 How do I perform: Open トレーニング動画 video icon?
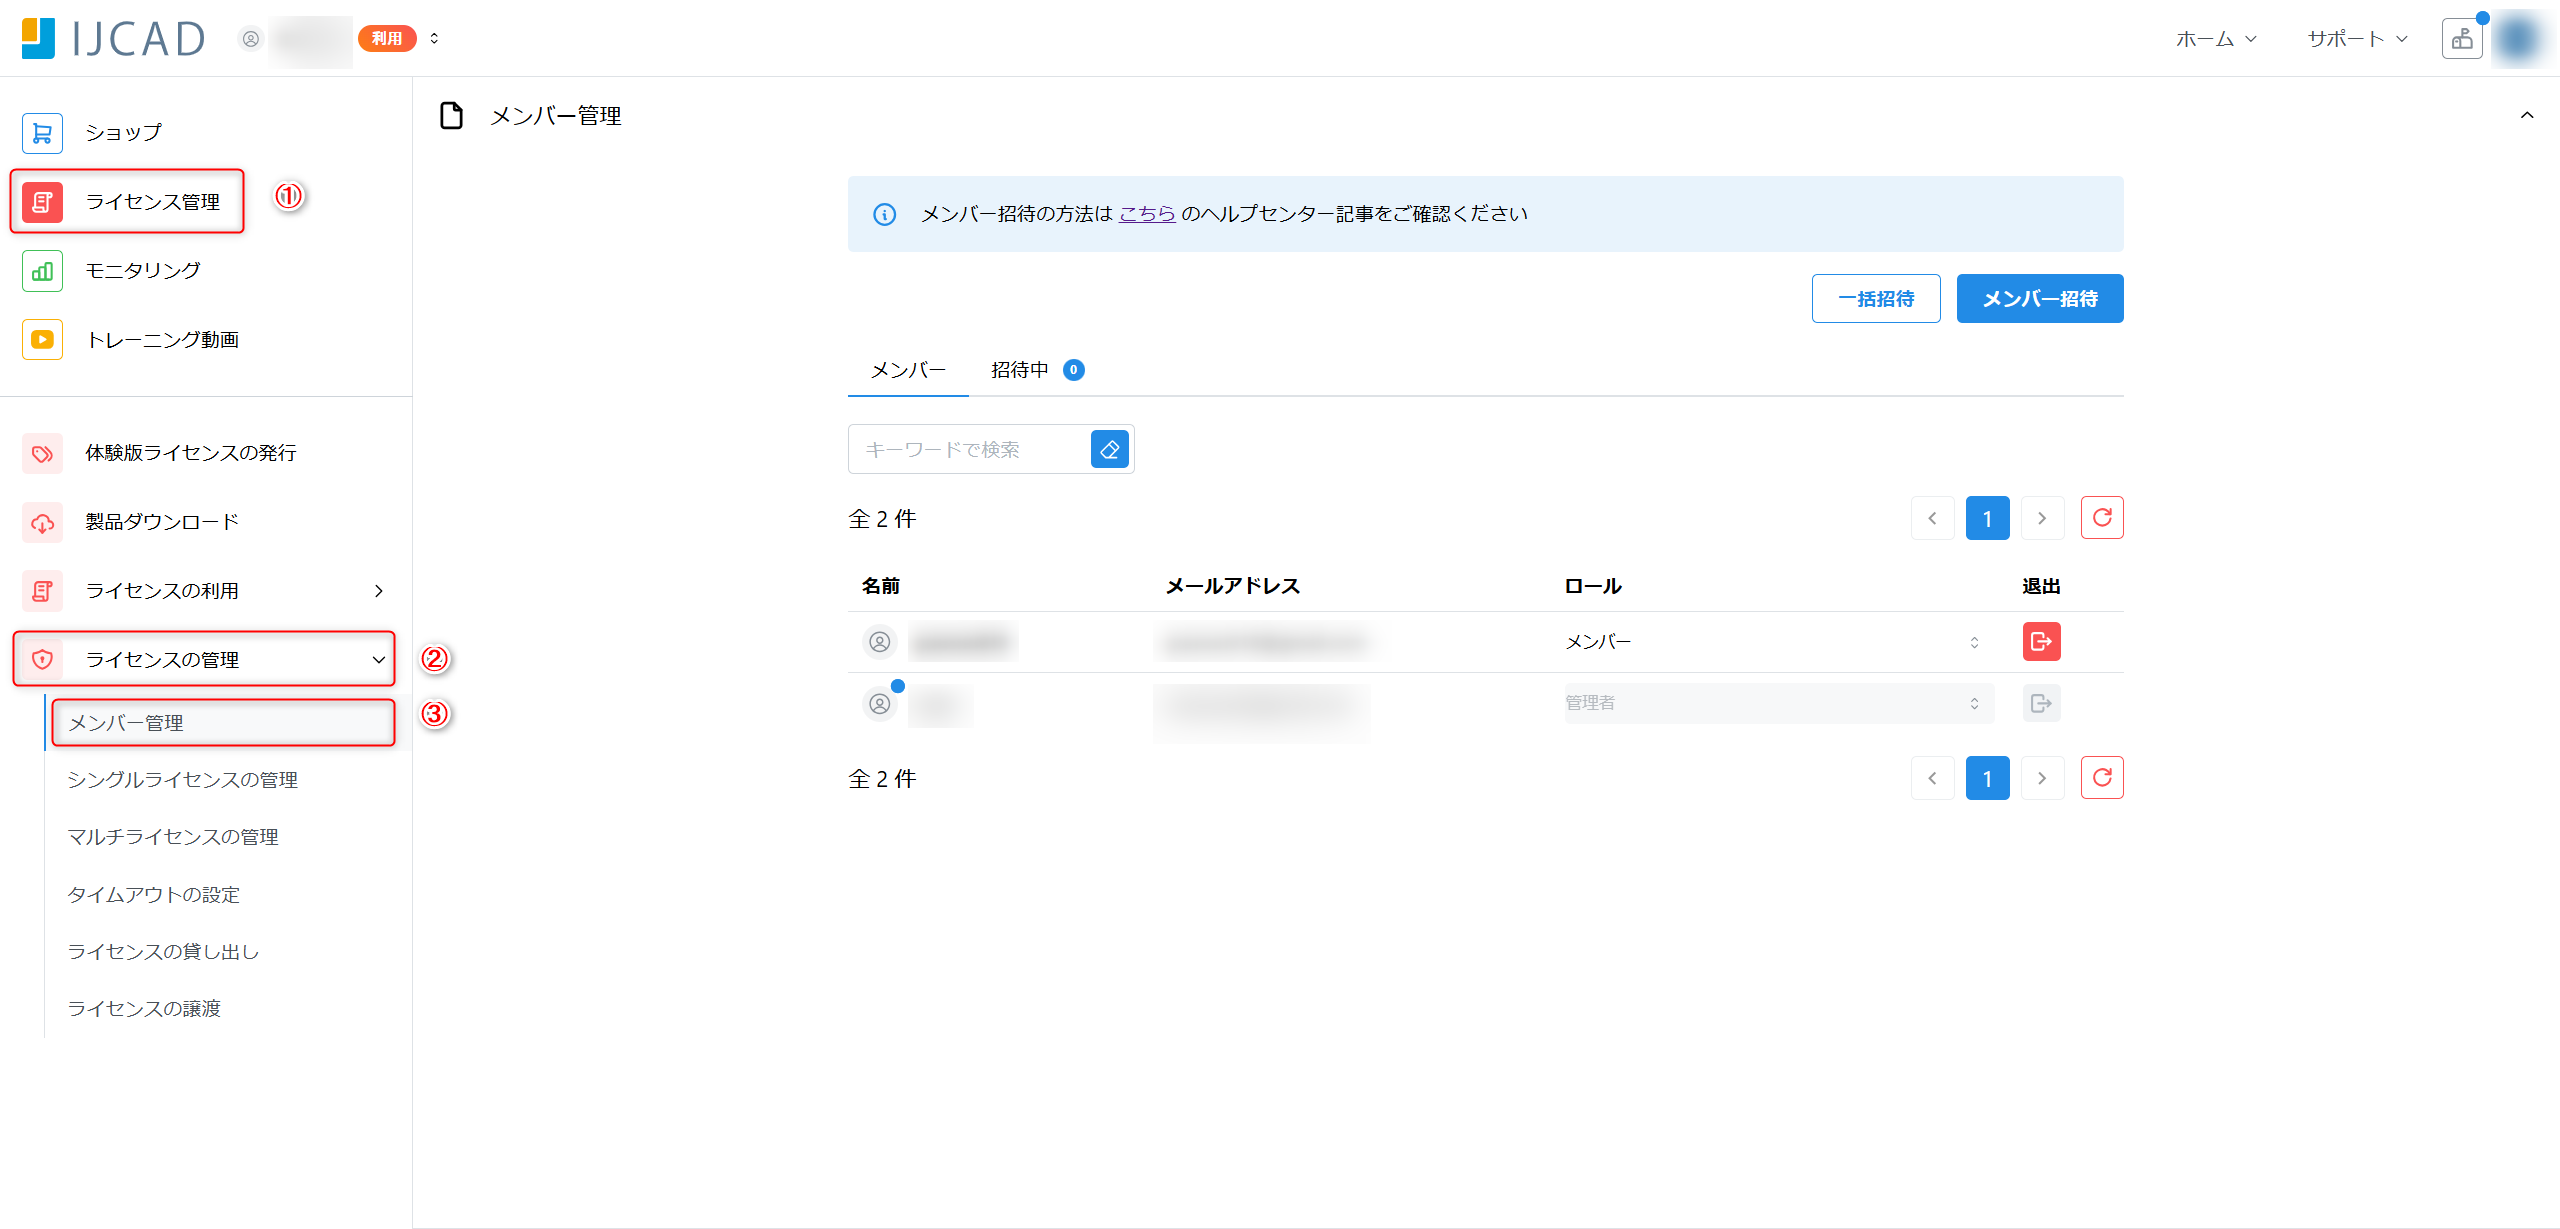tap(42, 339)
